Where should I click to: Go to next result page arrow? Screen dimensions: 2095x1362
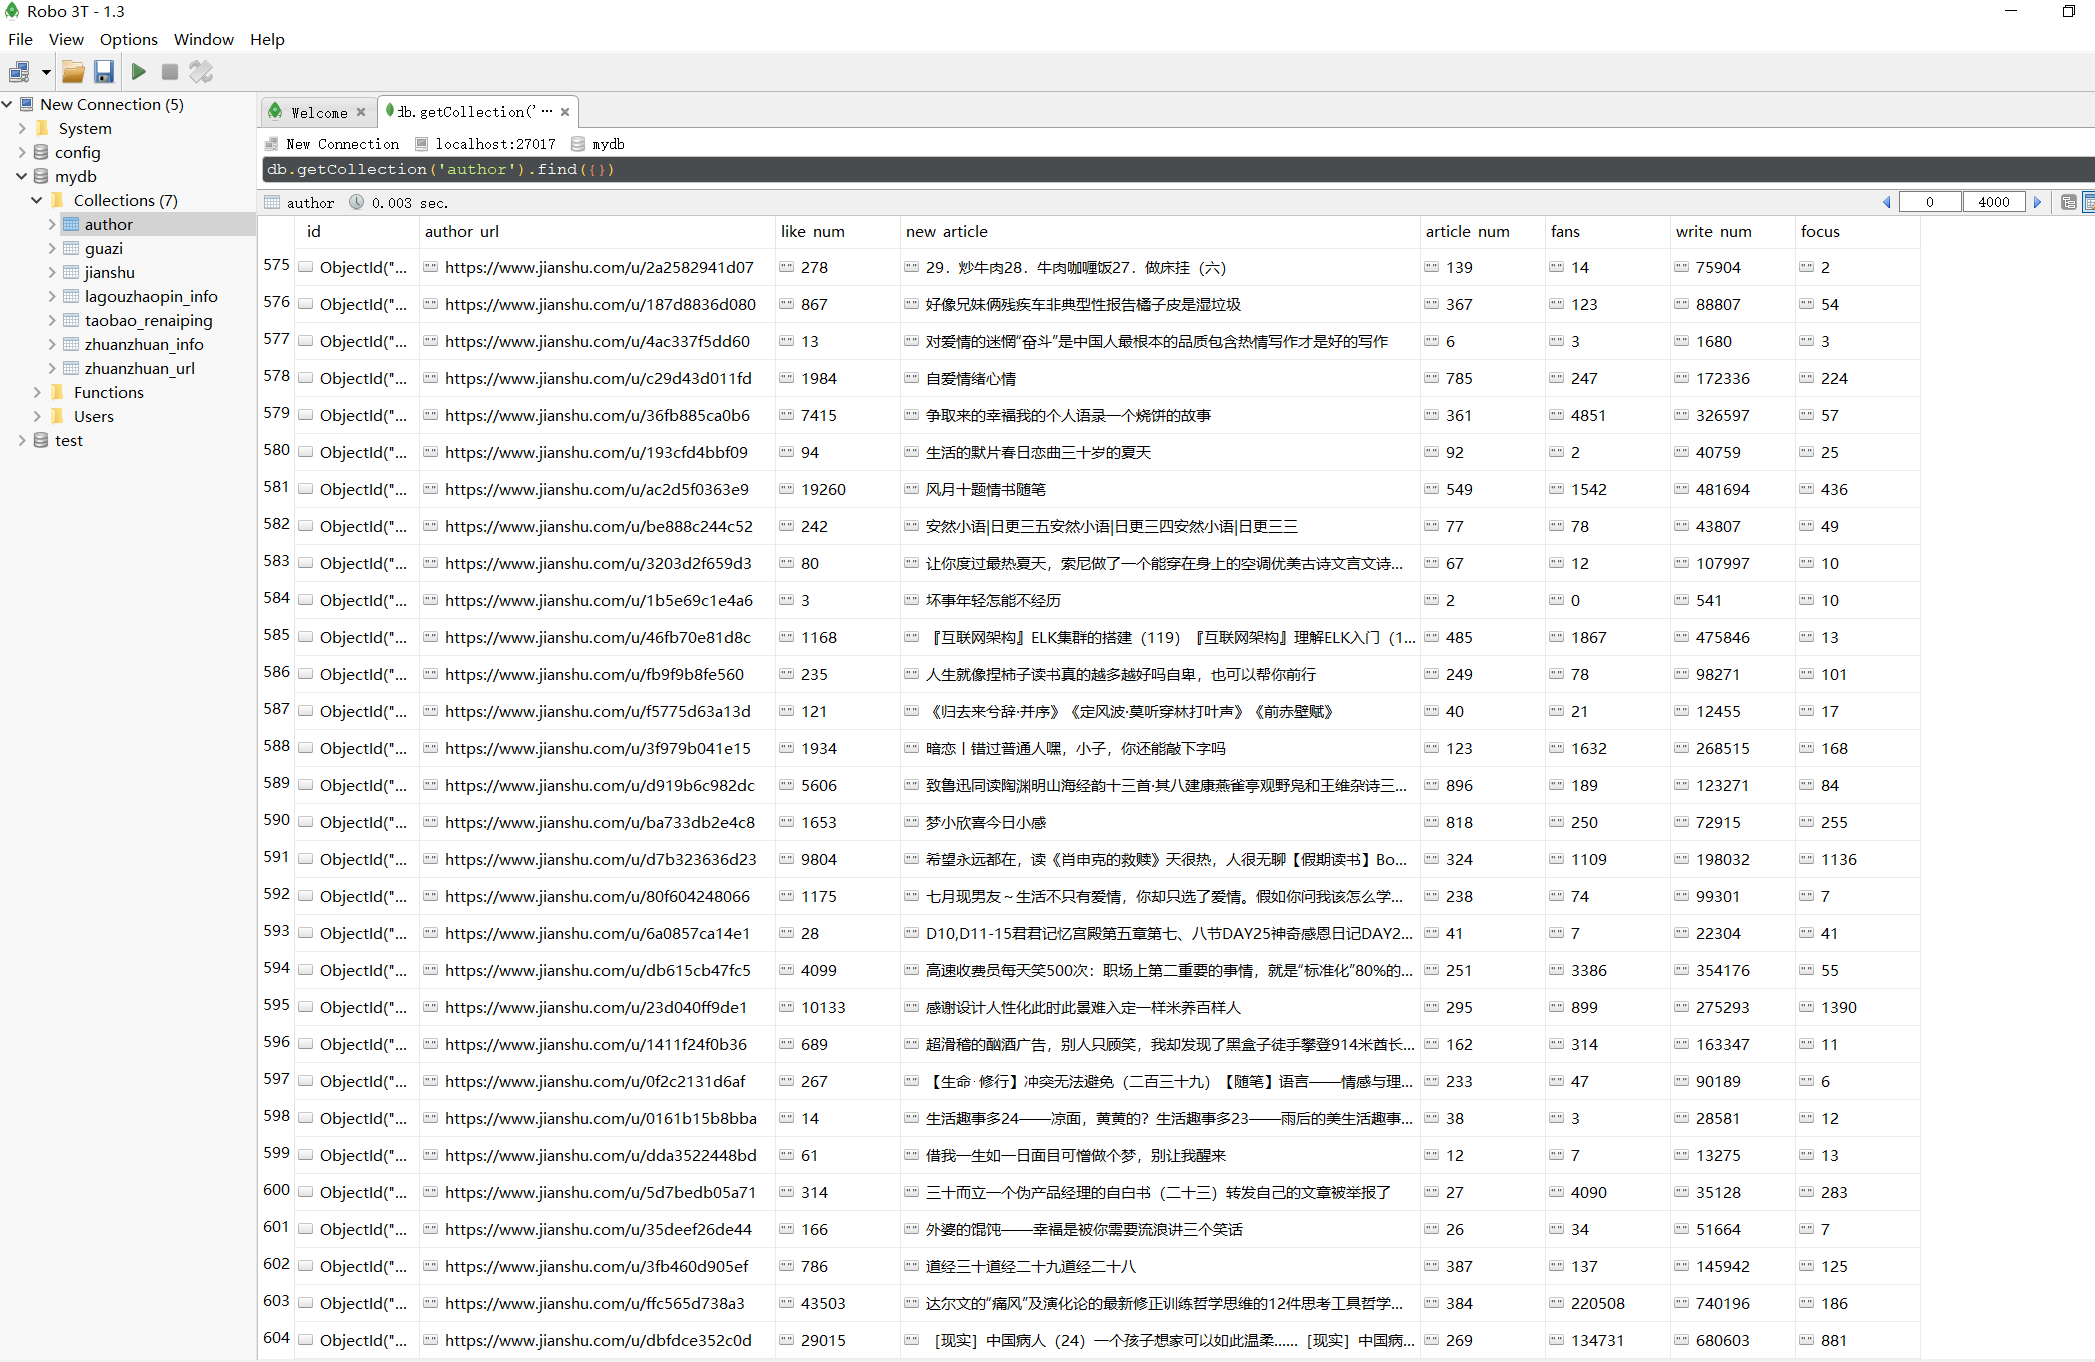[2037, 202]
